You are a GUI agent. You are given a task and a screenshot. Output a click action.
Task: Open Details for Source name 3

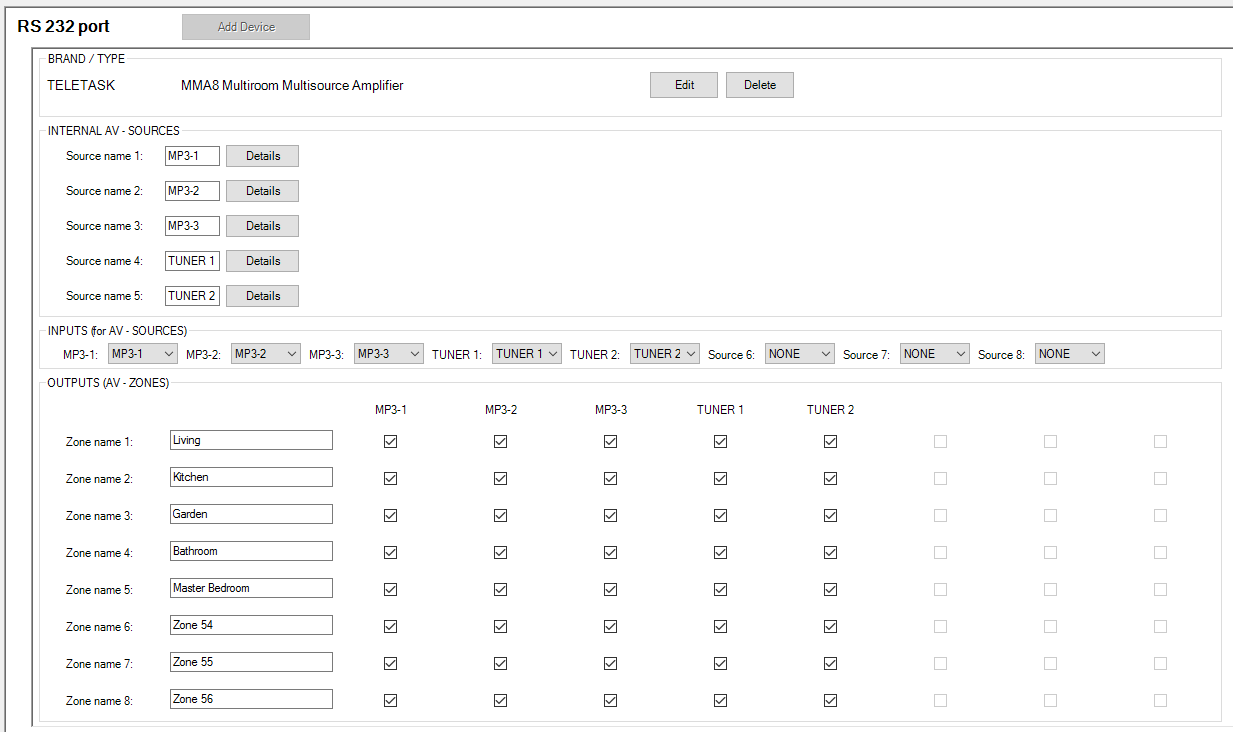pos(262,226)
